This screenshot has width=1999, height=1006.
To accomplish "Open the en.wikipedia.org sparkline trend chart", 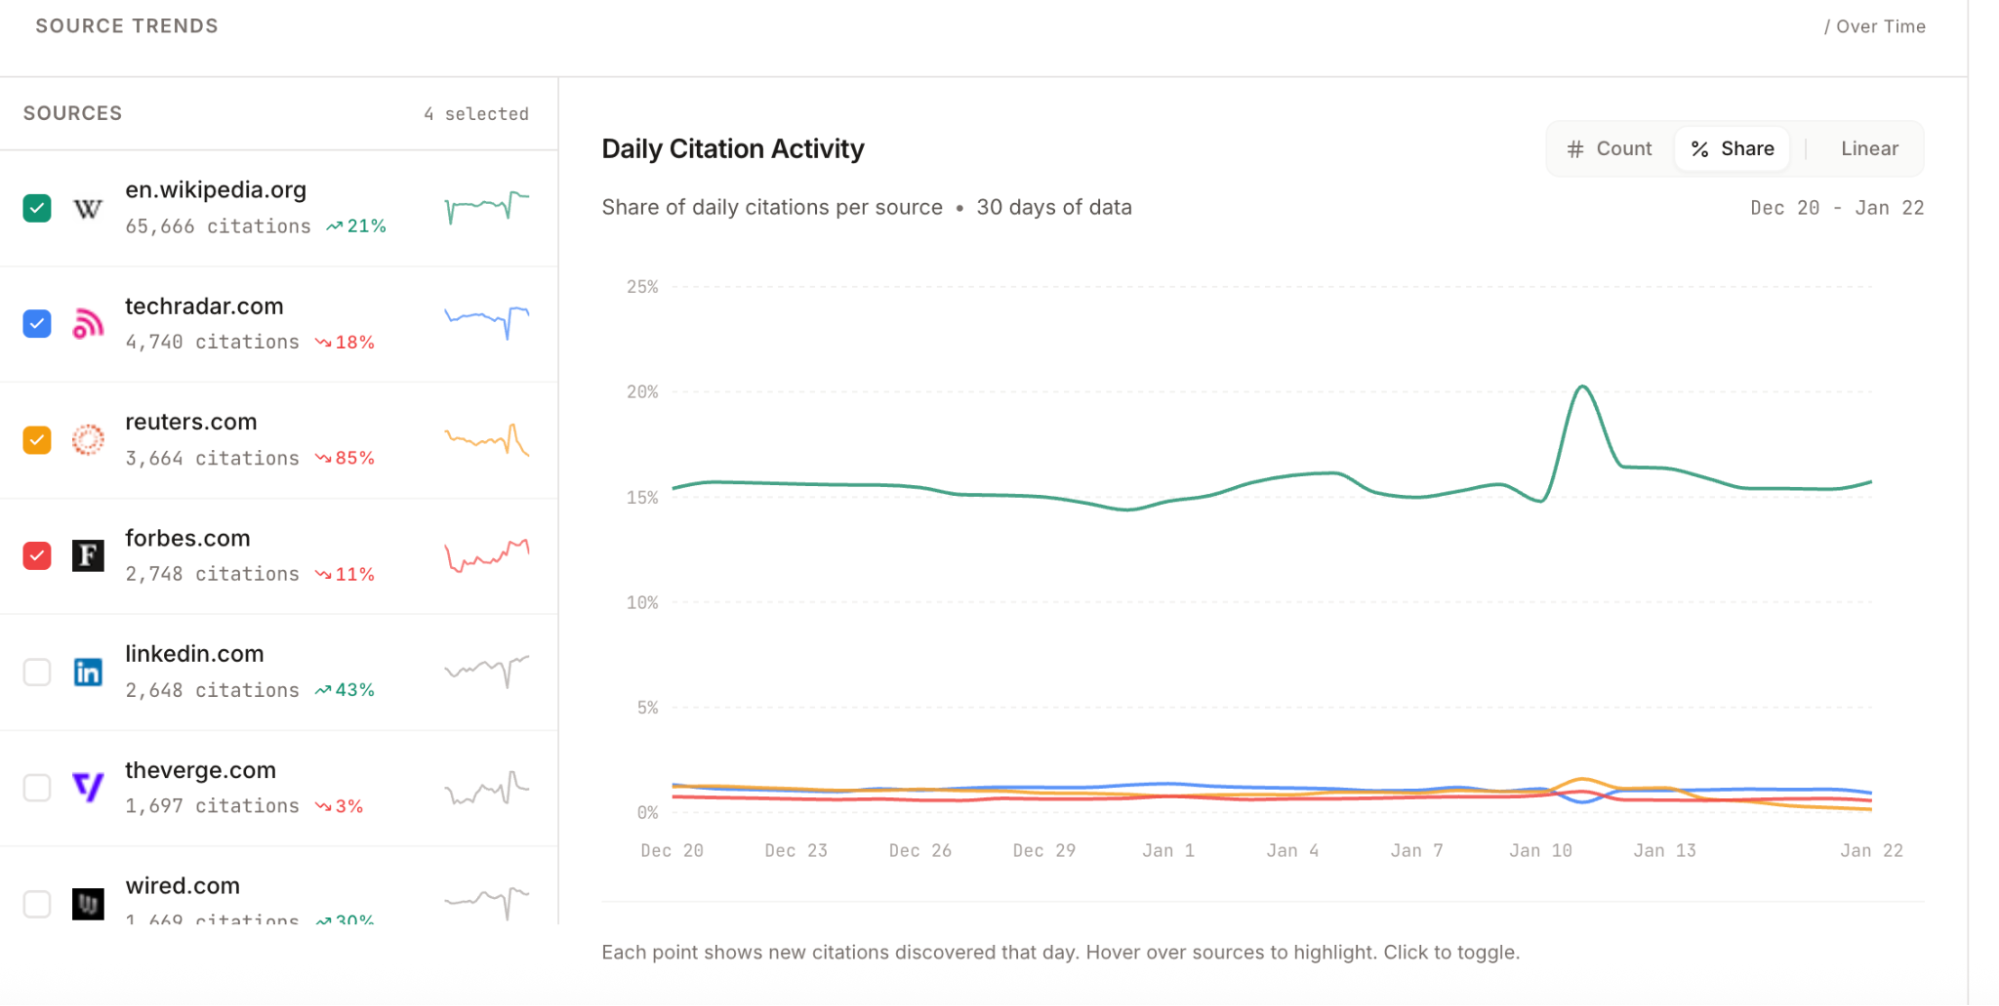I will tap(487, 207).
